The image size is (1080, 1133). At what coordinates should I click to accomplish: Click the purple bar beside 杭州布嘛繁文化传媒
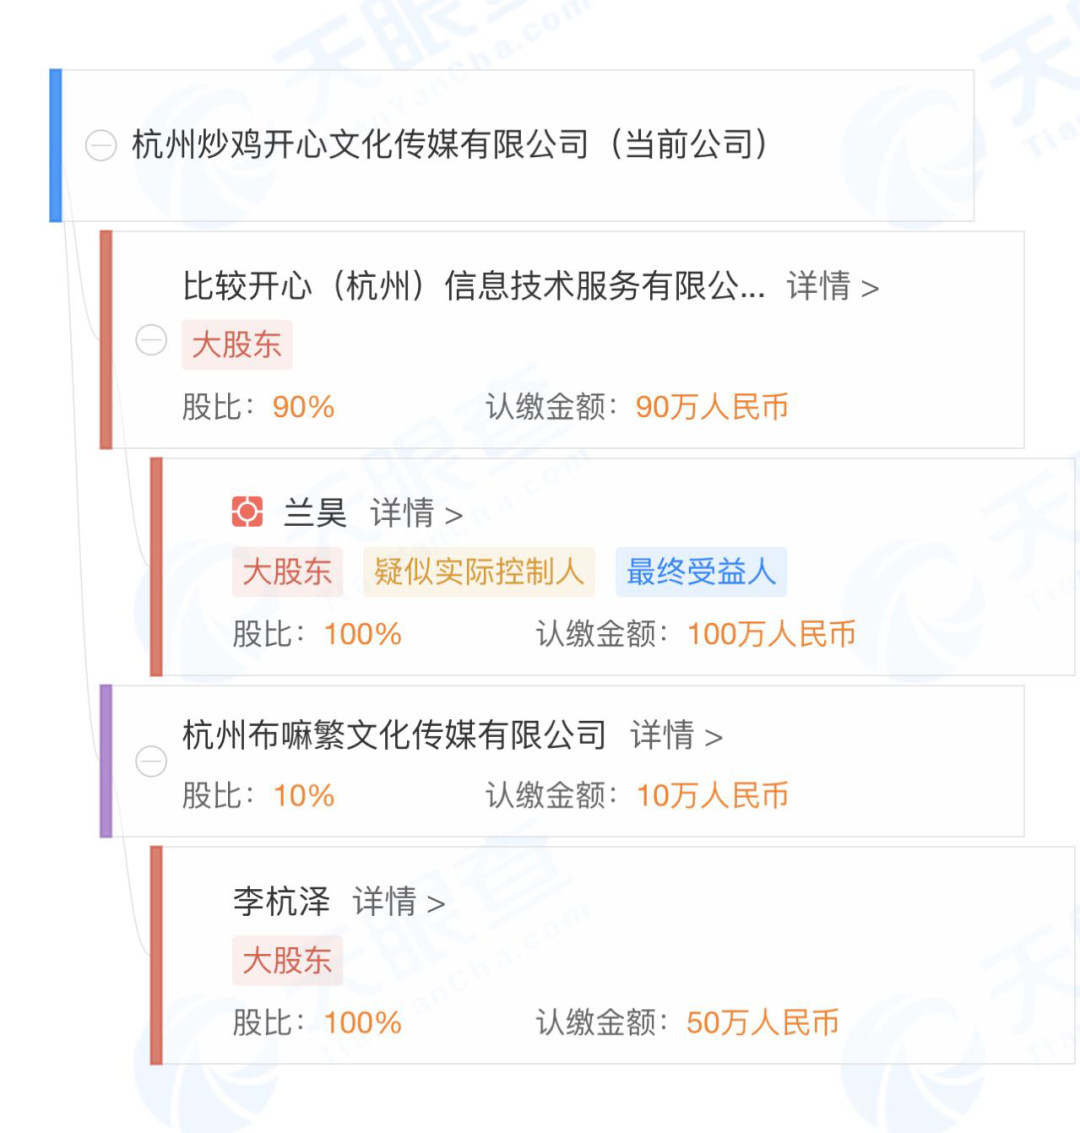pyautogui.click(x=106, y=761)
